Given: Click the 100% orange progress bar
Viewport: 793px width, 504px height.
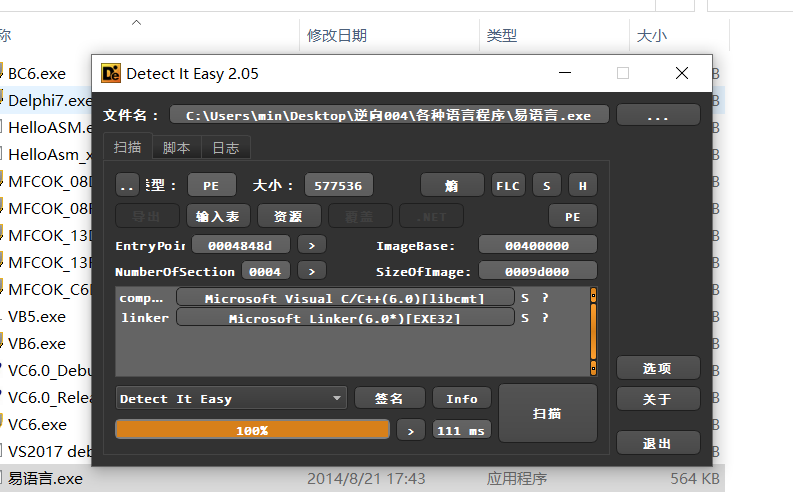Looking at the screenshot, I should [252, 430].
